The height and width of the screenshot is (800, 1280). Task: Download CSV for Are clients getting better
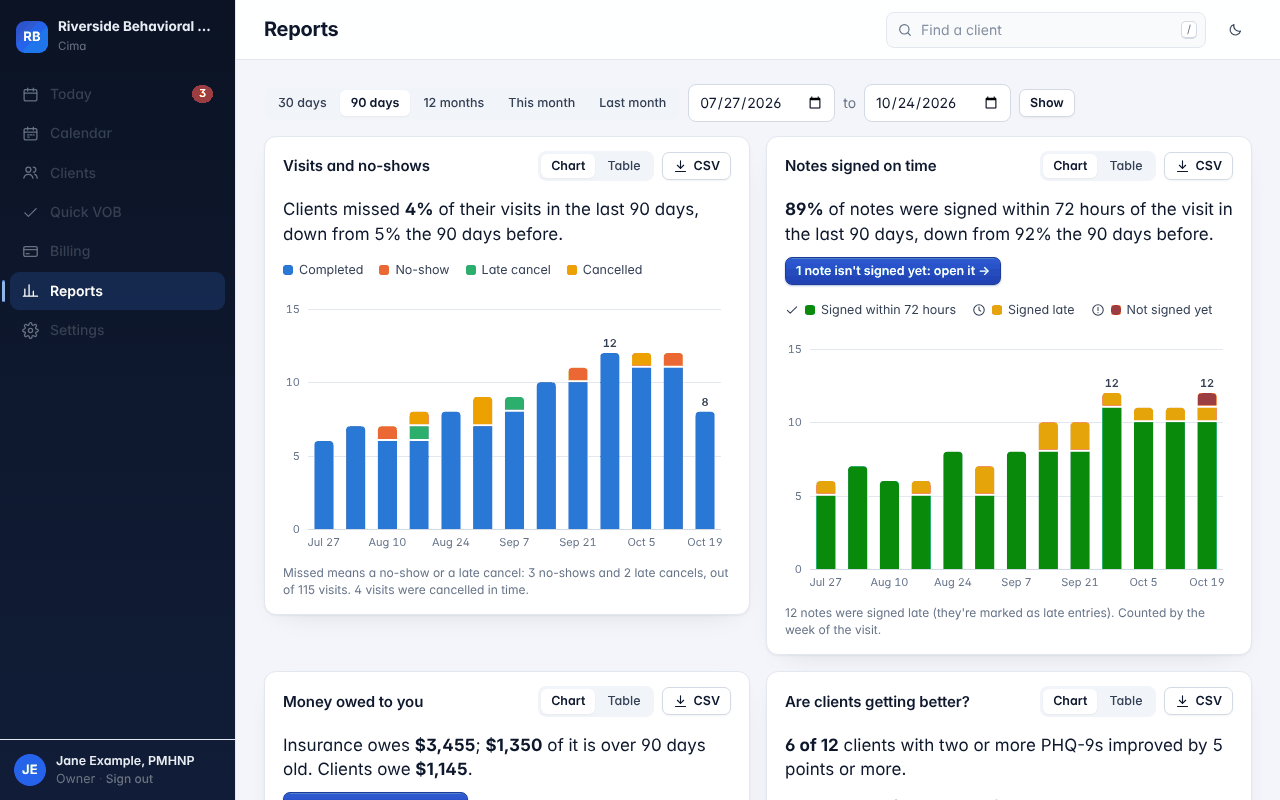point(1198,701)
